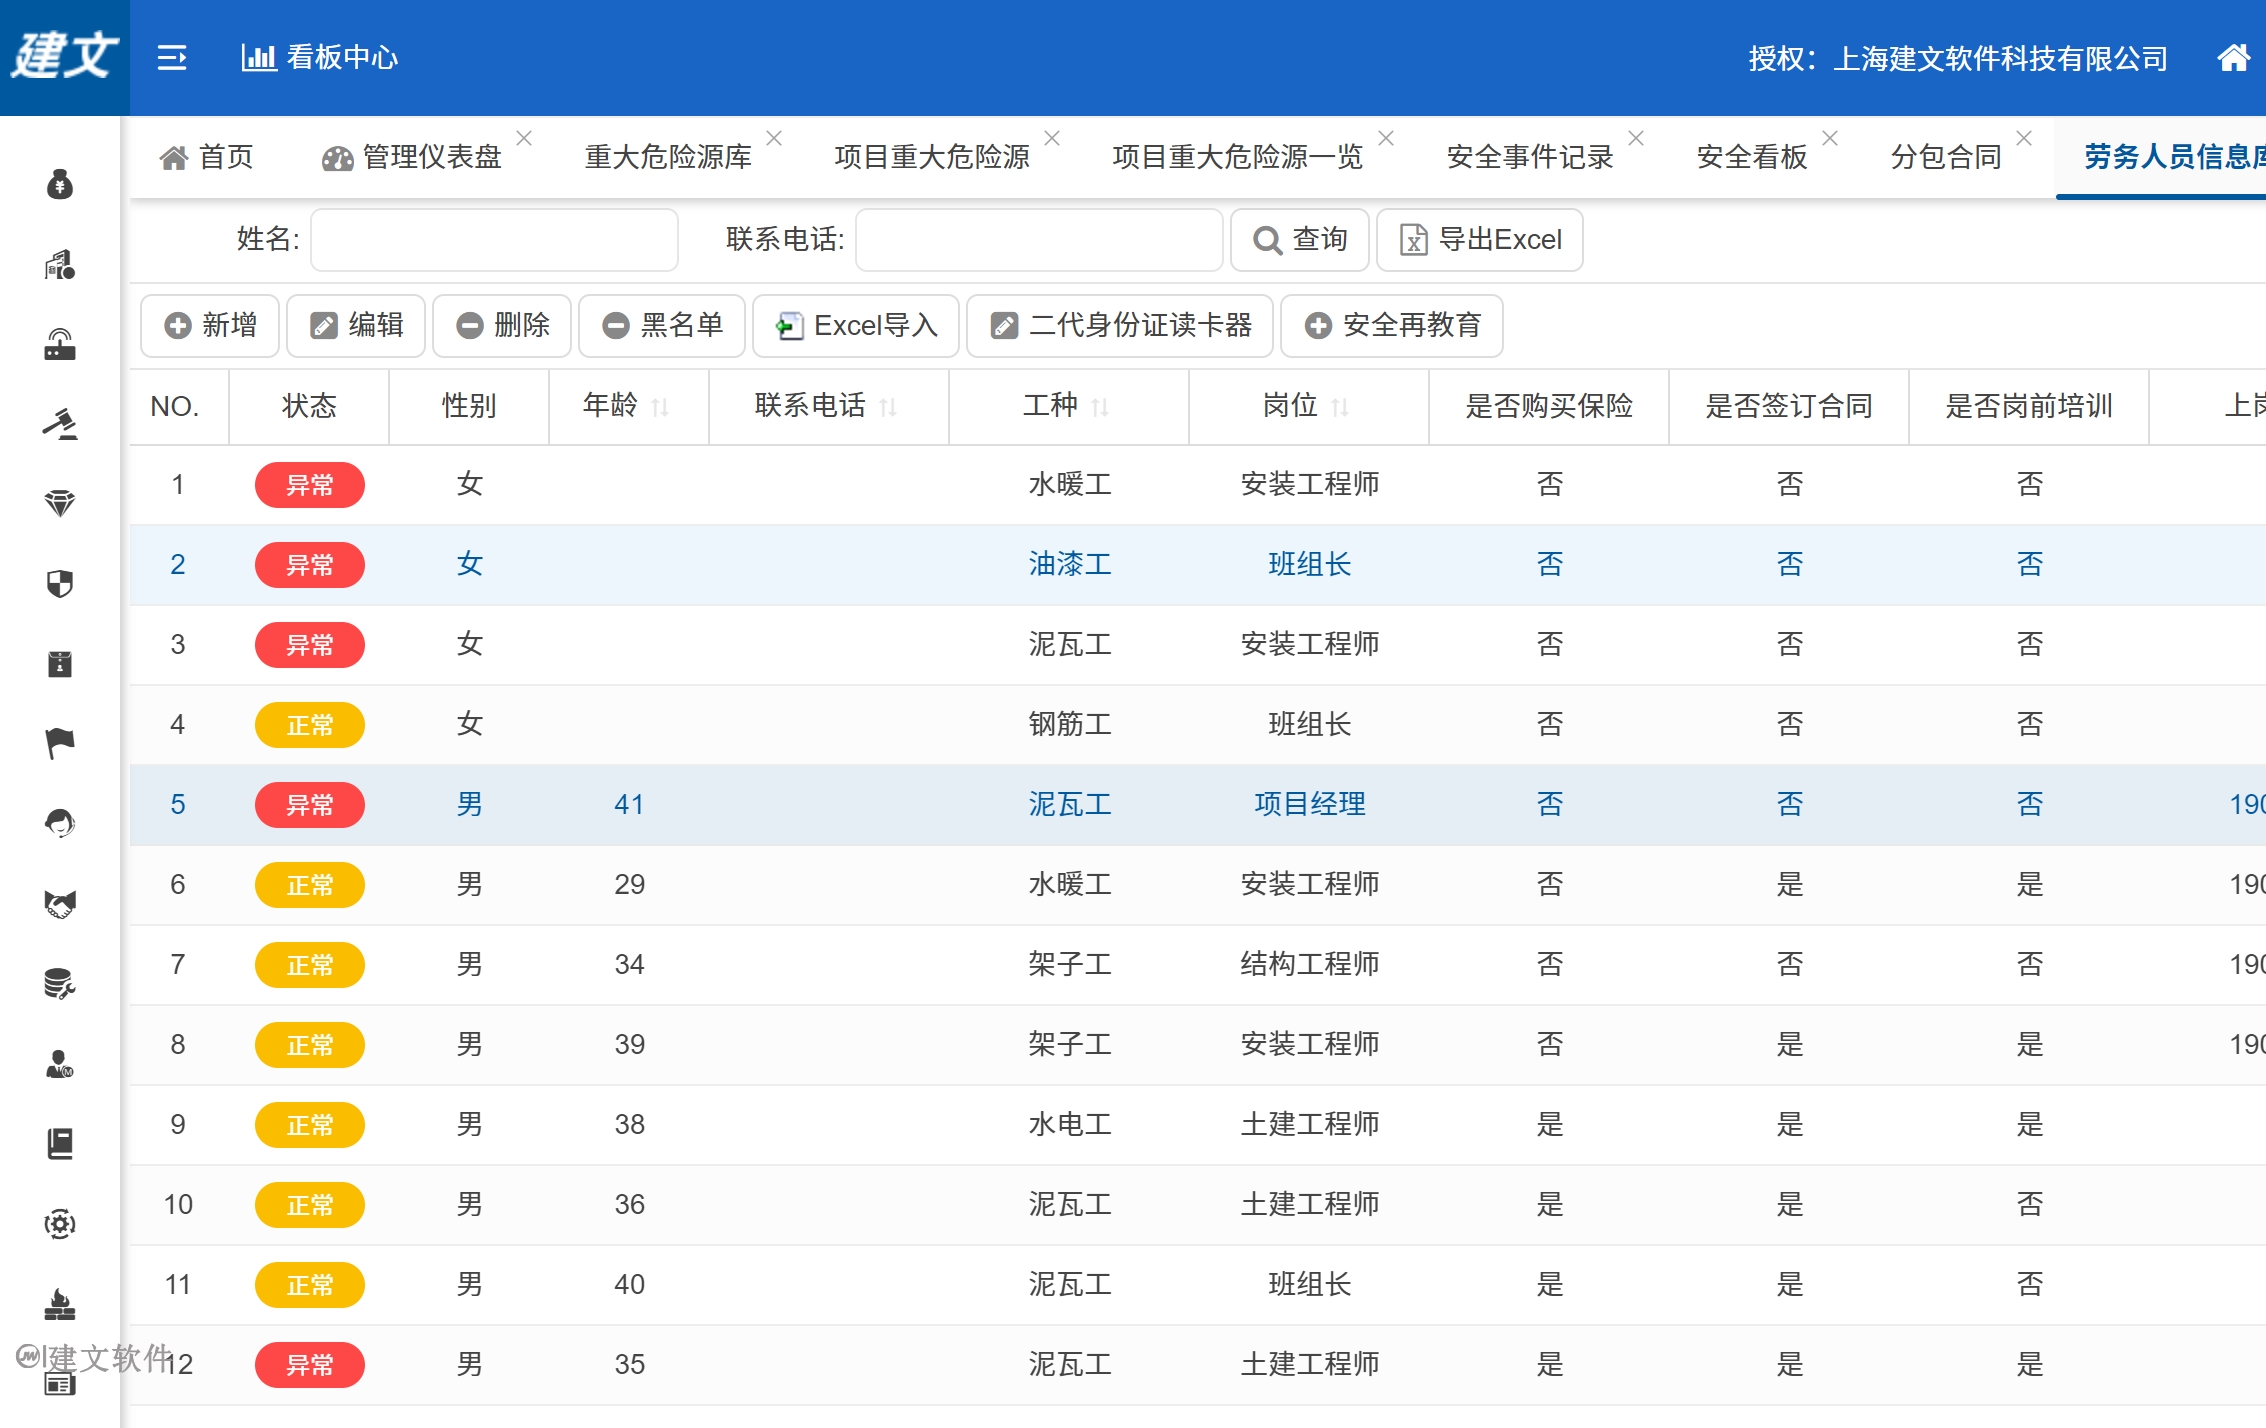This screenshot has width=2266, height=1428.
Task: Close the 项目重大危险源 tab
Action: click(x=1052, y=138)
